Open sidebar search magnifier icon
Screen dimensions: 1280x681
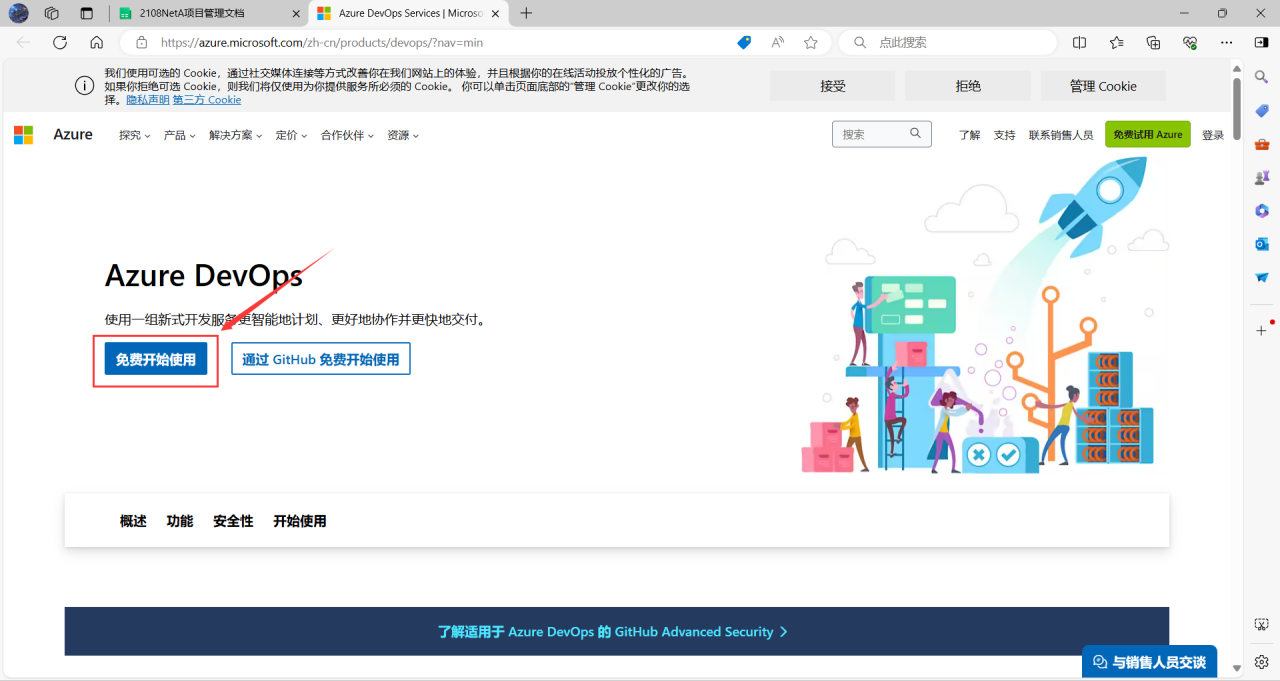tap(1262, 76)
